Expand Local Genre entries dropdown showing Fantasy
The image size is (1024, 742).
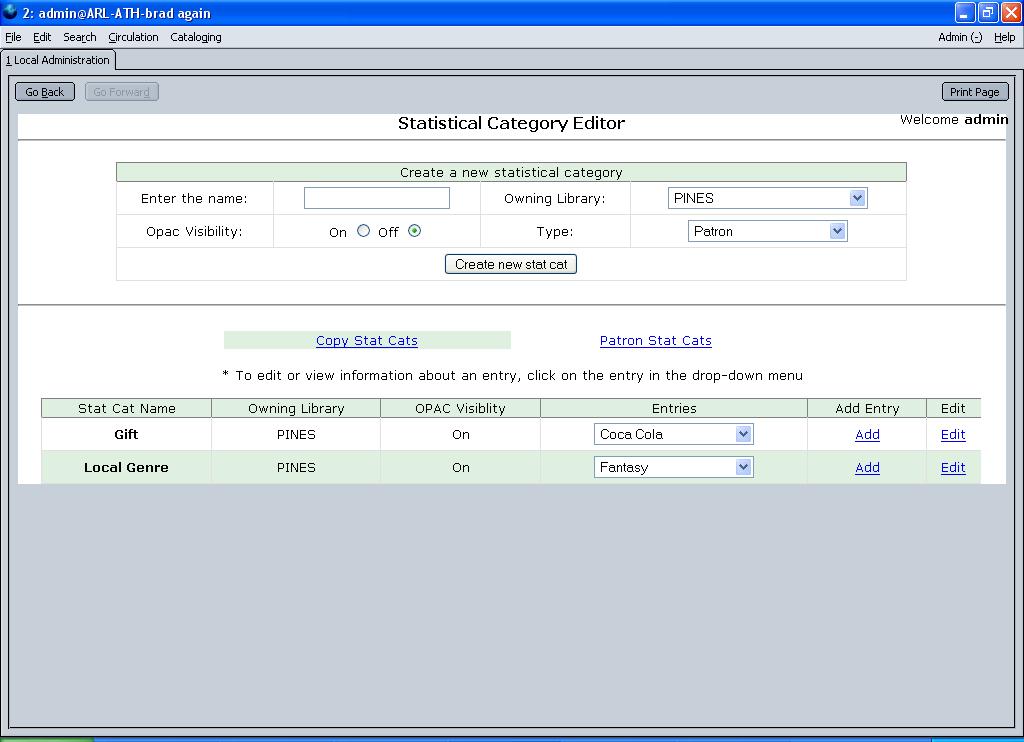coord(673,467)
